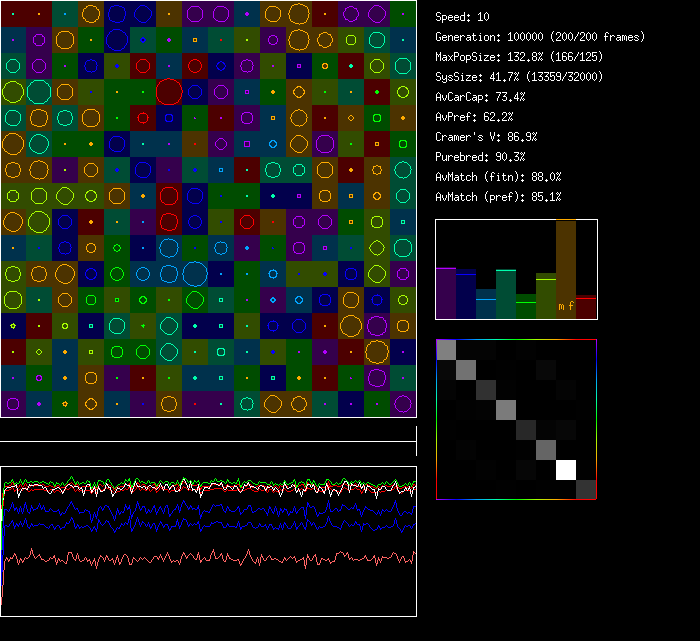700x641 pixels.
Task: Click the empty strip above the line graph
Action: [x=208, y=430]
